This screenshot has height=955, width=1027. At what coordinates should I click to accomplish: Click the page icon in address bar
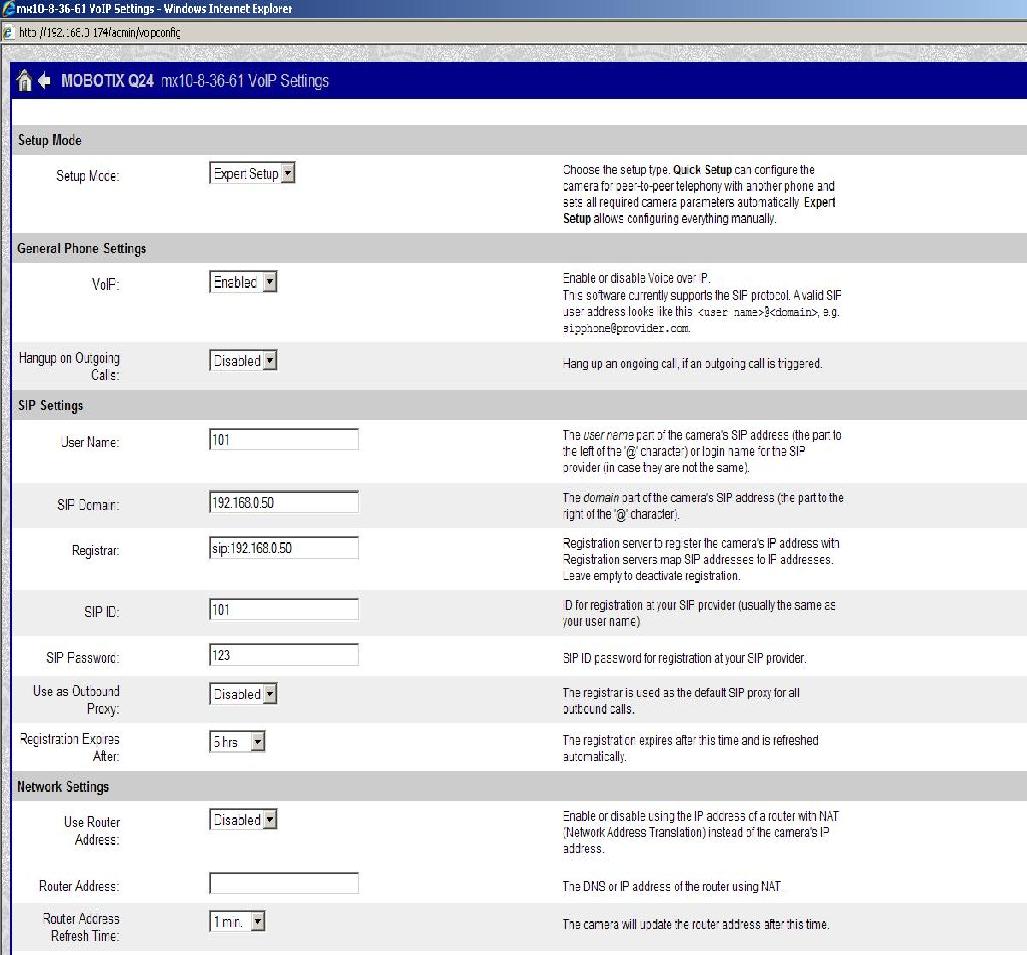[x=8, y=33]
